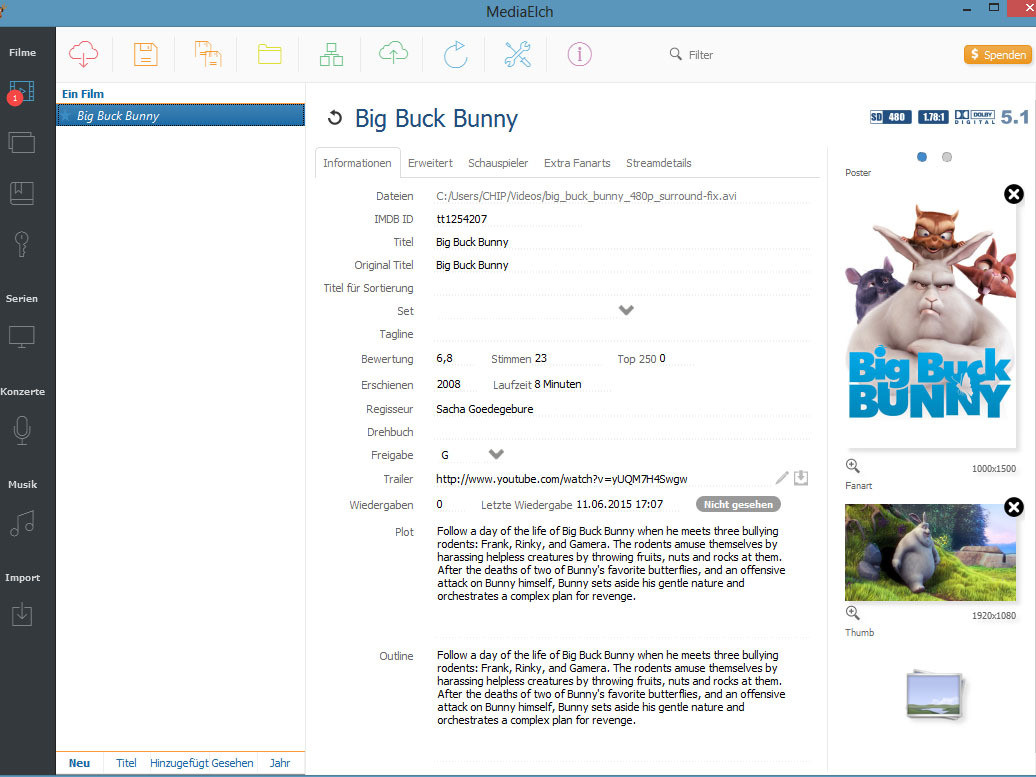The image size is (1036, 777).
Task: Click the empty Thumb placeholder image
Action: (x=934, y=695)
